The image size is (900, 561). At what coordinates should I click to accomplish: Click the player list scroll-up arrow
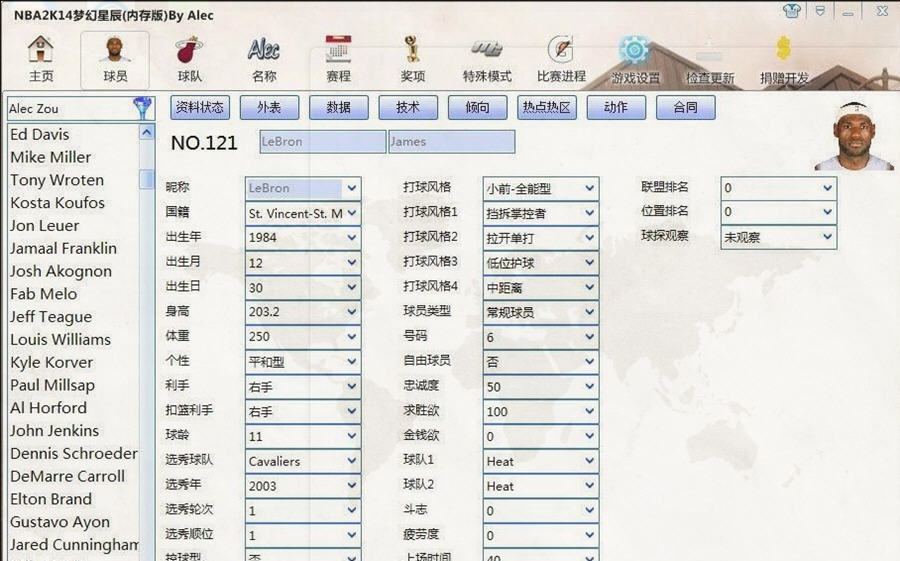[x=147, y=133]
